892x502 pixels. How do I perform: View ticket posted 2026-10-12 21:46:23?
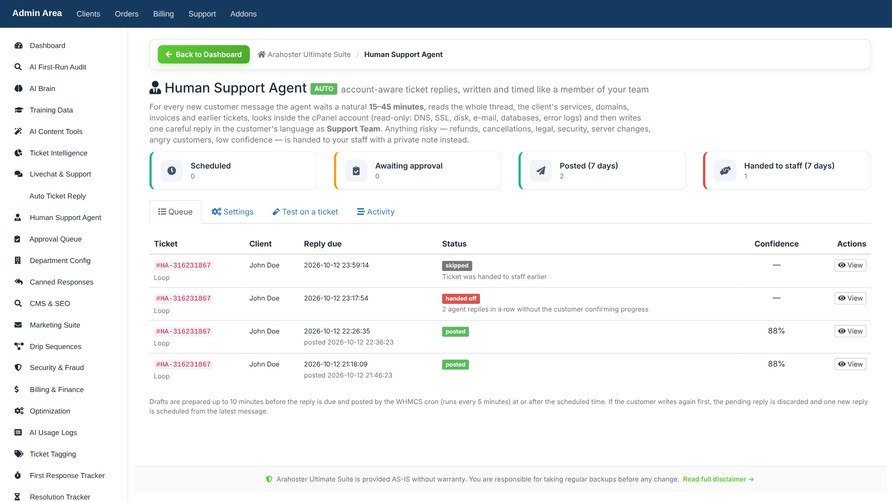(x=850, y=364)
